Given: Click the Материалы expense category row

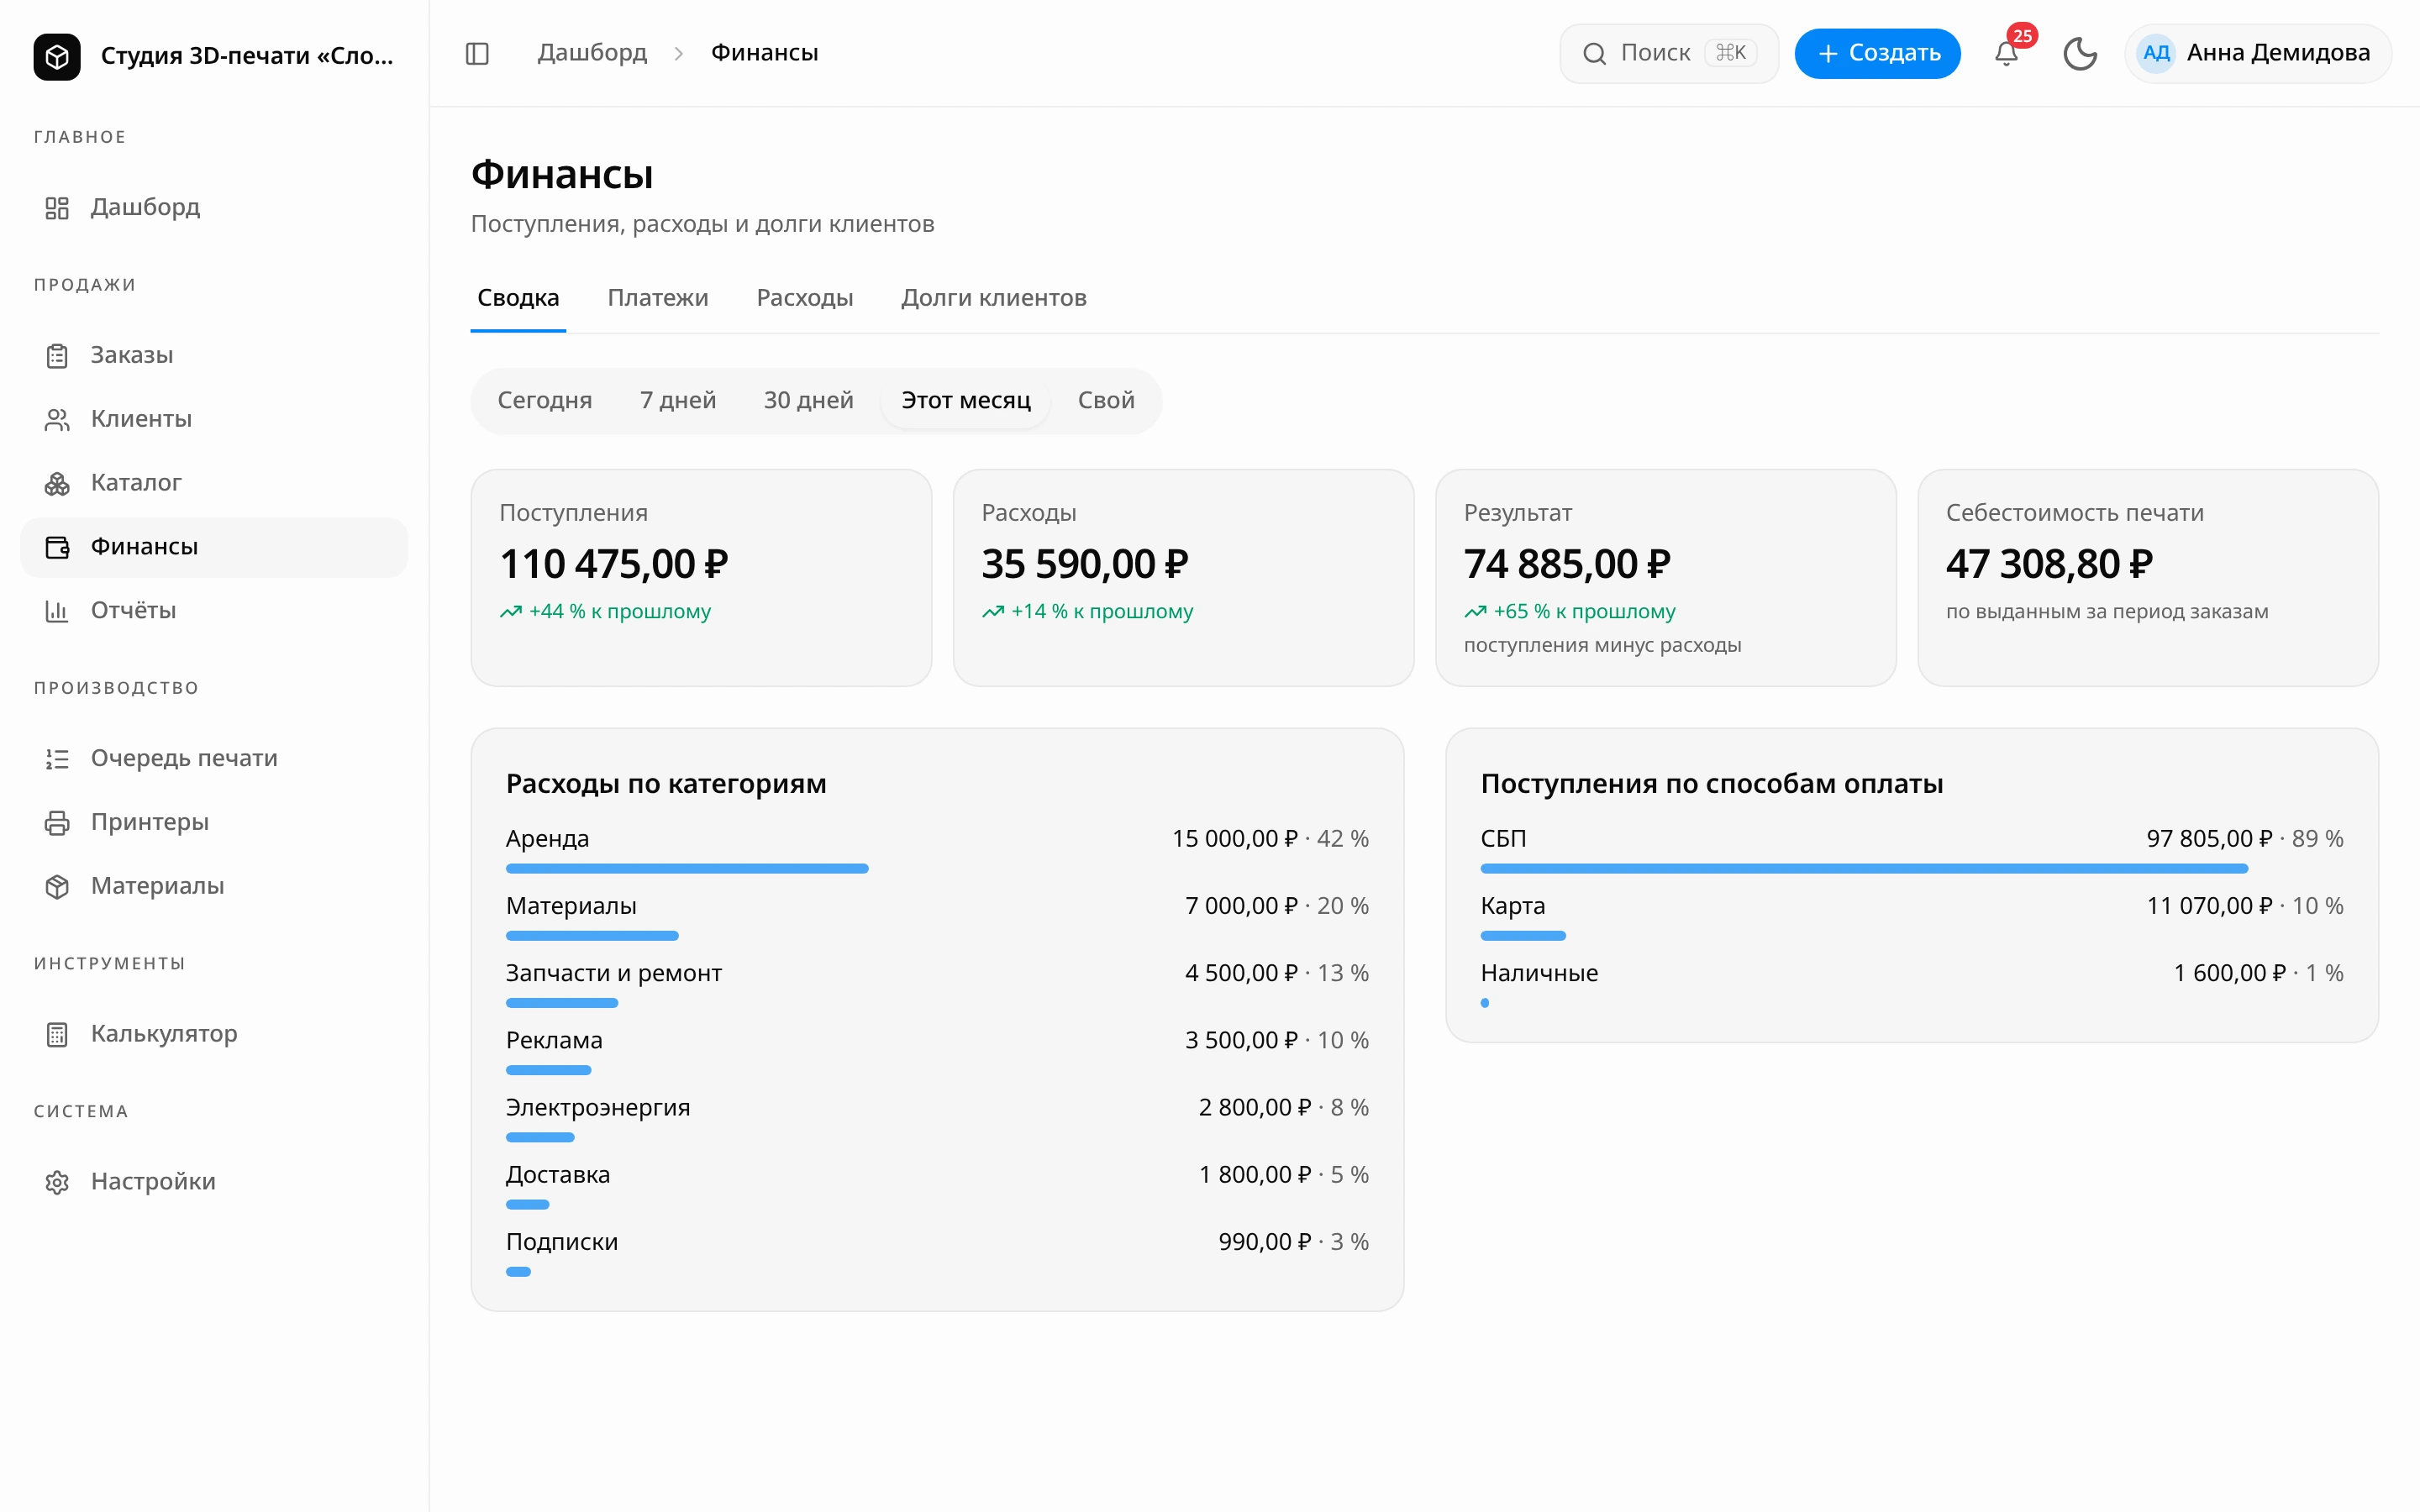Looking at the screenshot, I should pos(937,919).
